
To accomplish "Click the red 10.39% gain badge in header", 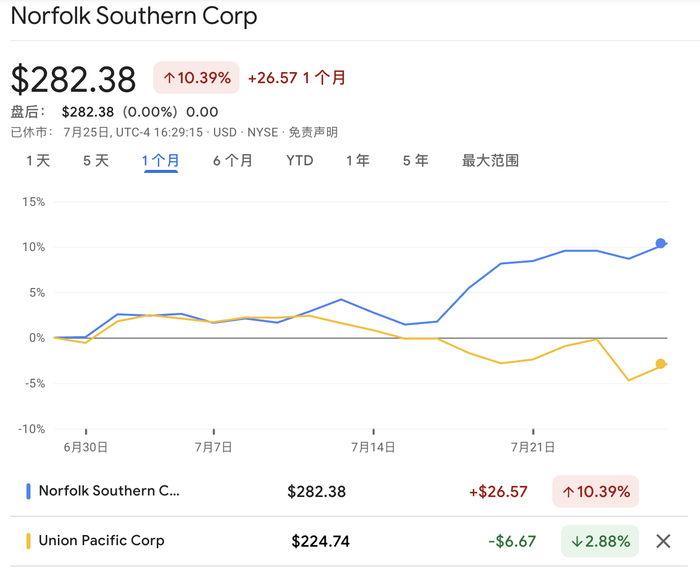I will (x=195, y=78).
